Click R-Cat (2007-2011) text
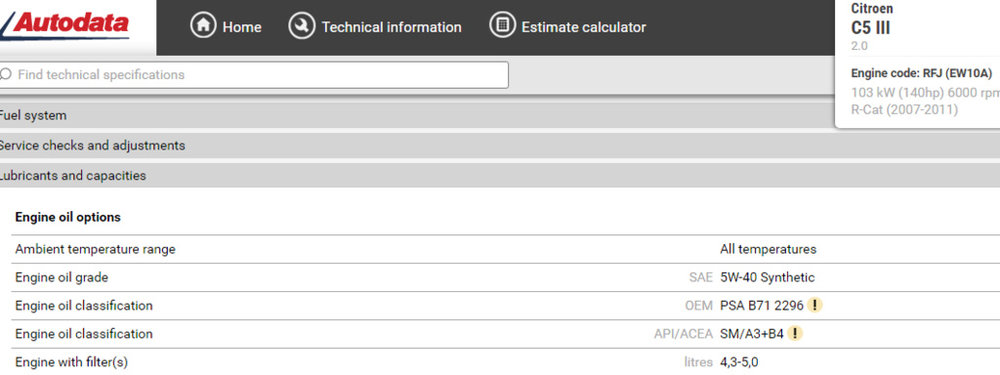 click(x=904, y=110)
